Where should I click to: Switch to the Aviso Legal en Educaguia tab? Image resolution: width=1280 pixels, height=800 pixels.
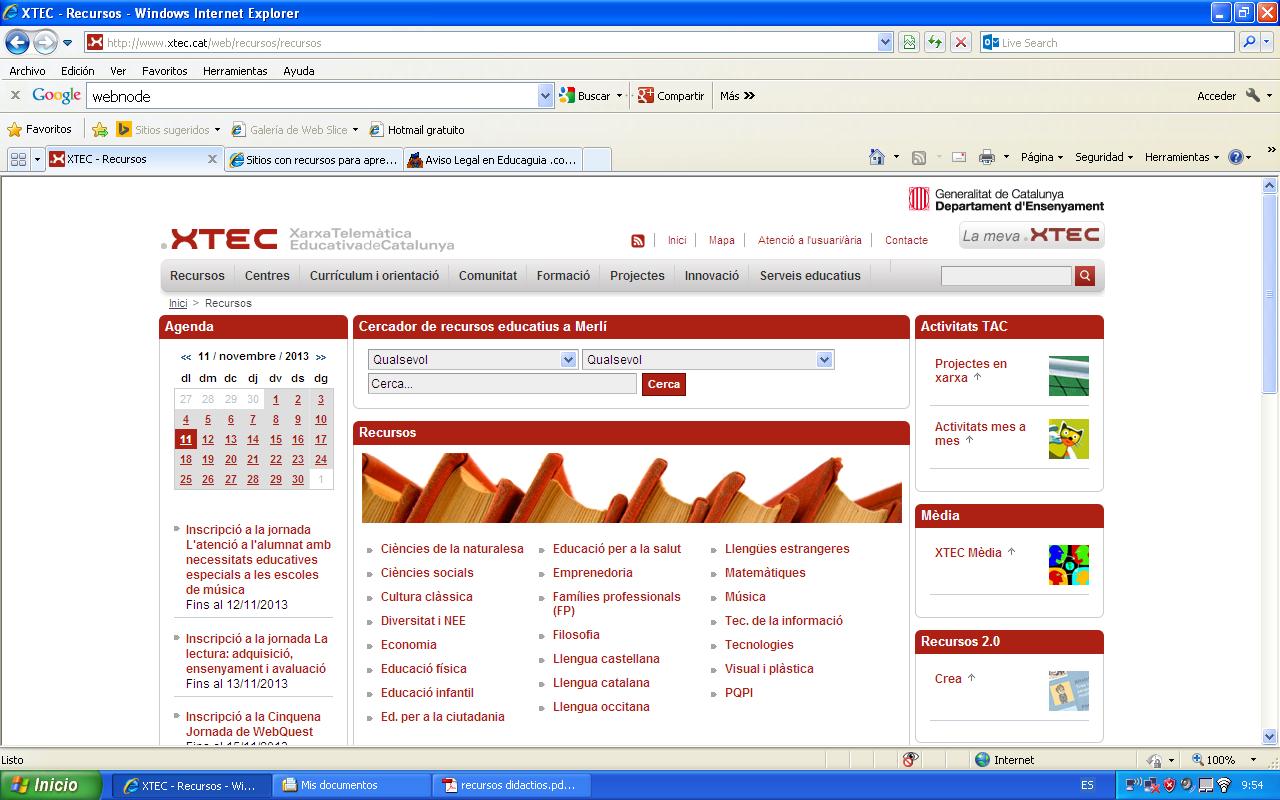click(492, 160)
